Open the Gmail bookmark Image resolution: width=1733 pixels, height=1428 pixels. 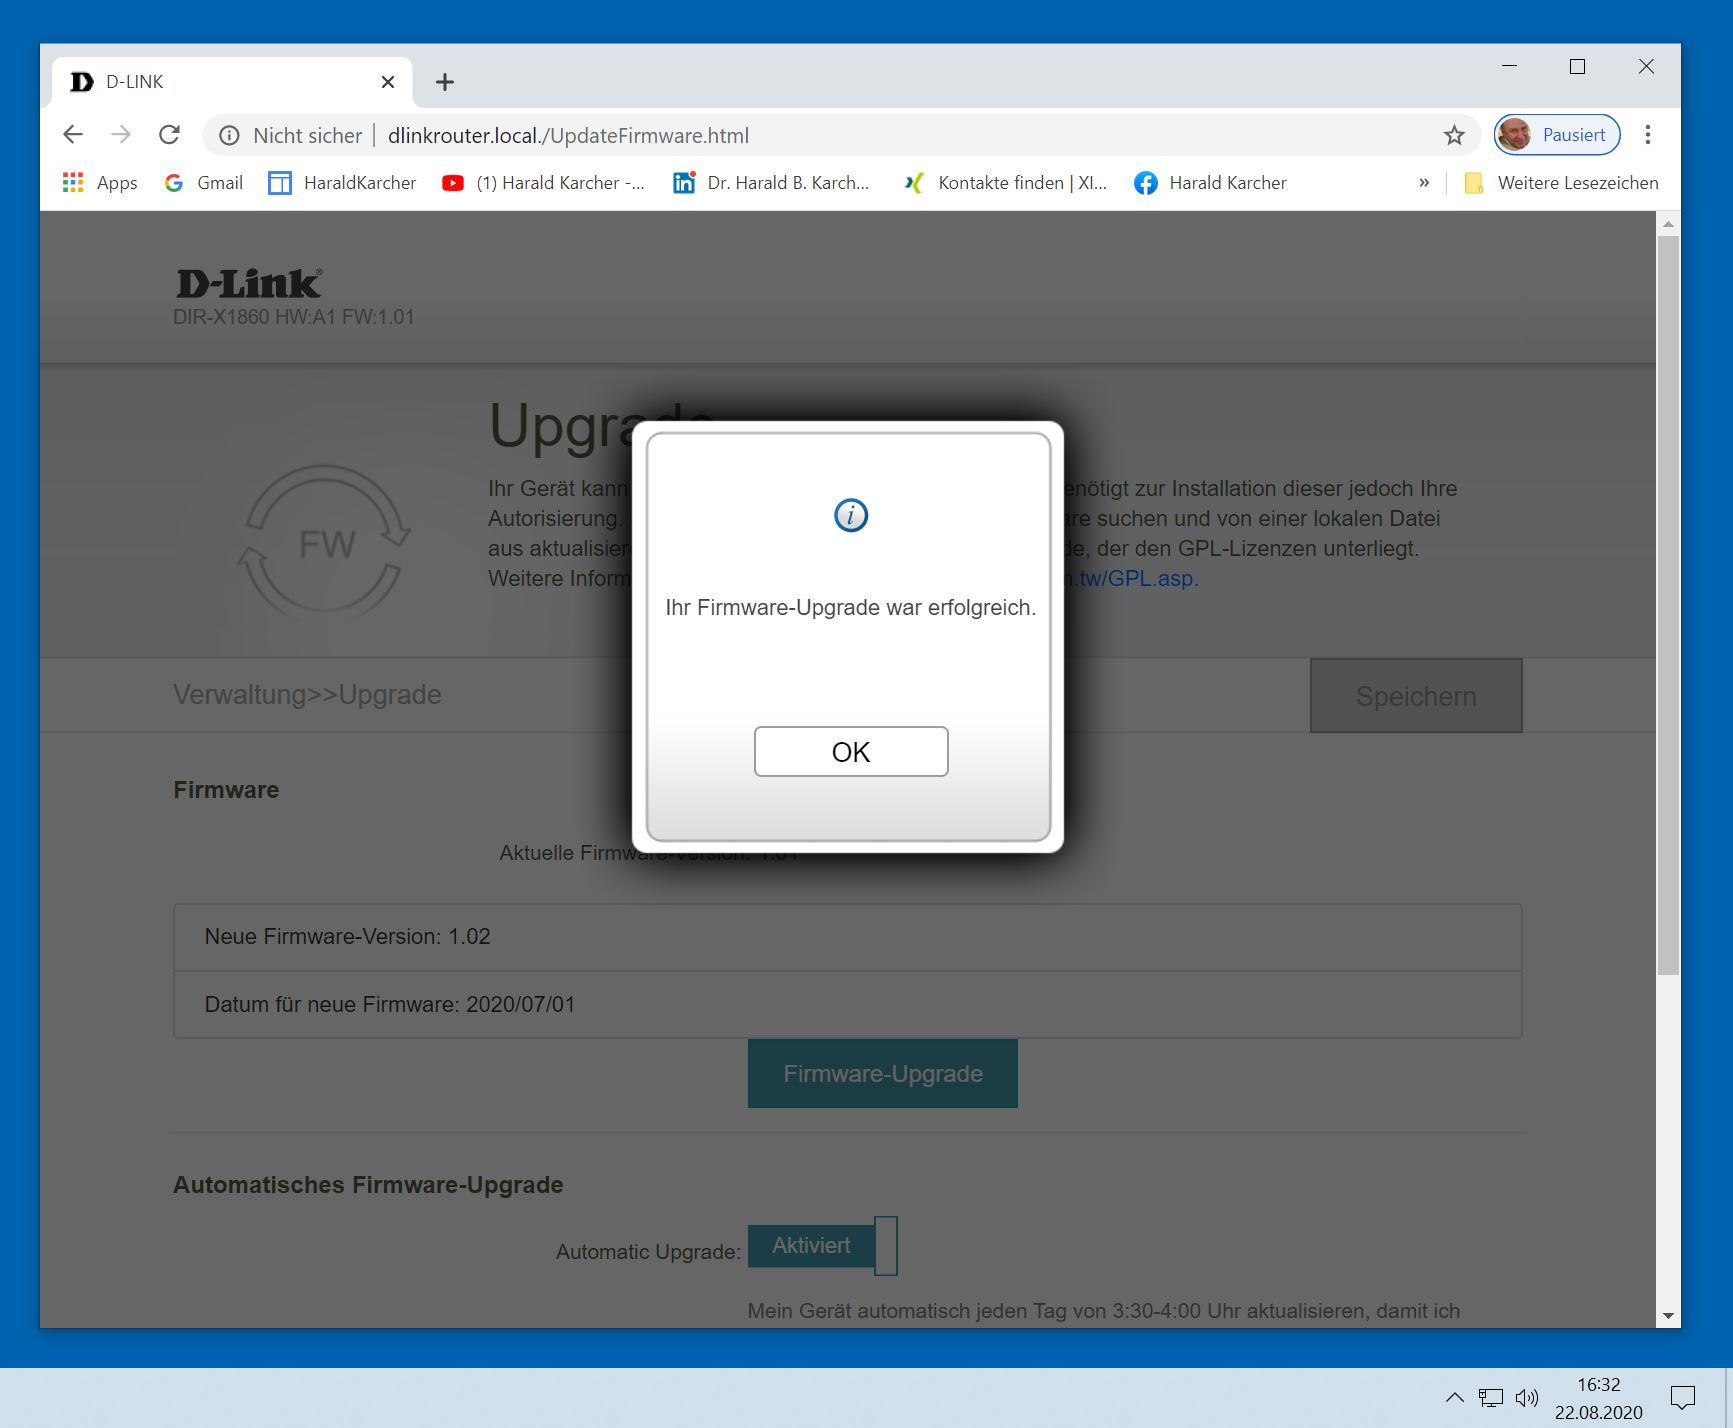click(x=204, y=183)
